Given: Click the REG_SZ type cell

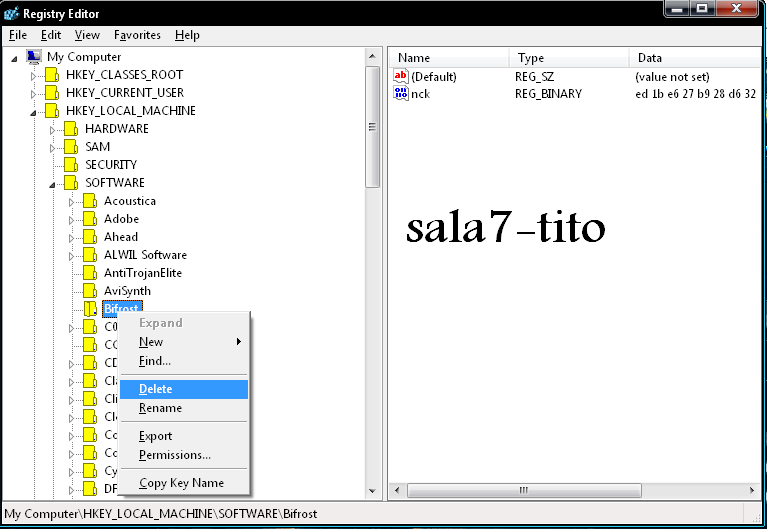Looking at the screenshot, I should [534, 77].
